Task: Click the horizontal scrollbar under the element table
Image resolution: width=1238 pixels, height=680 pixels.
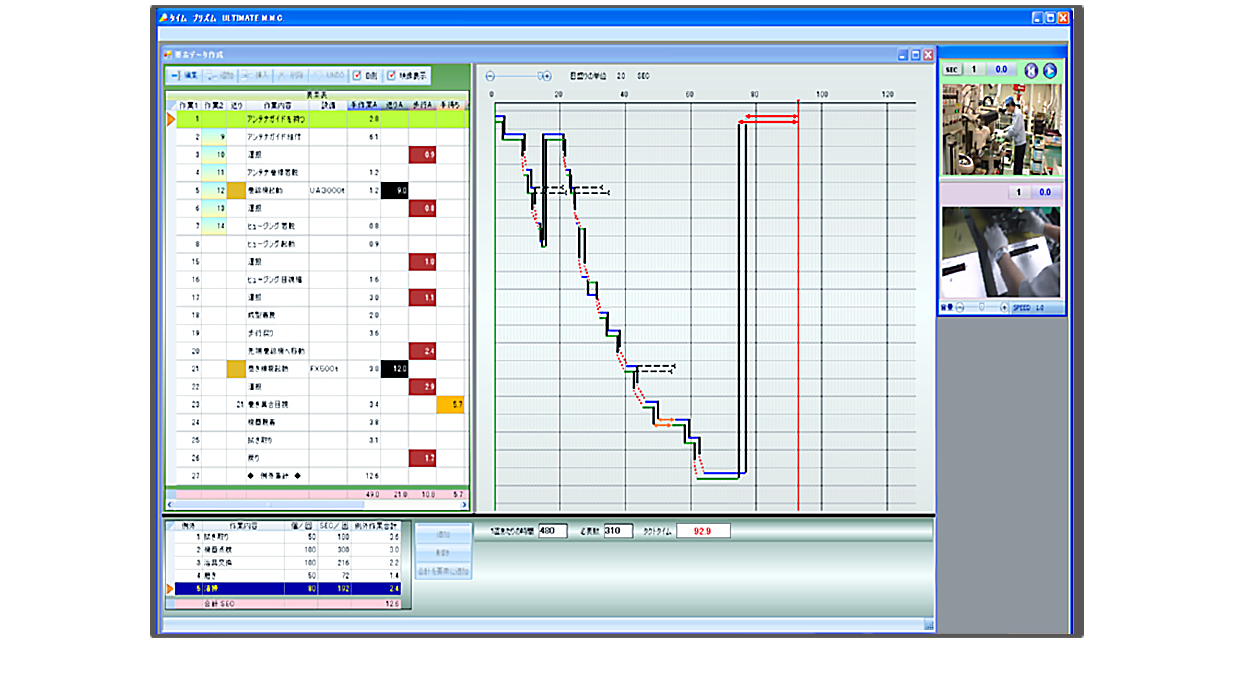Action: click(x=318, y=505)
